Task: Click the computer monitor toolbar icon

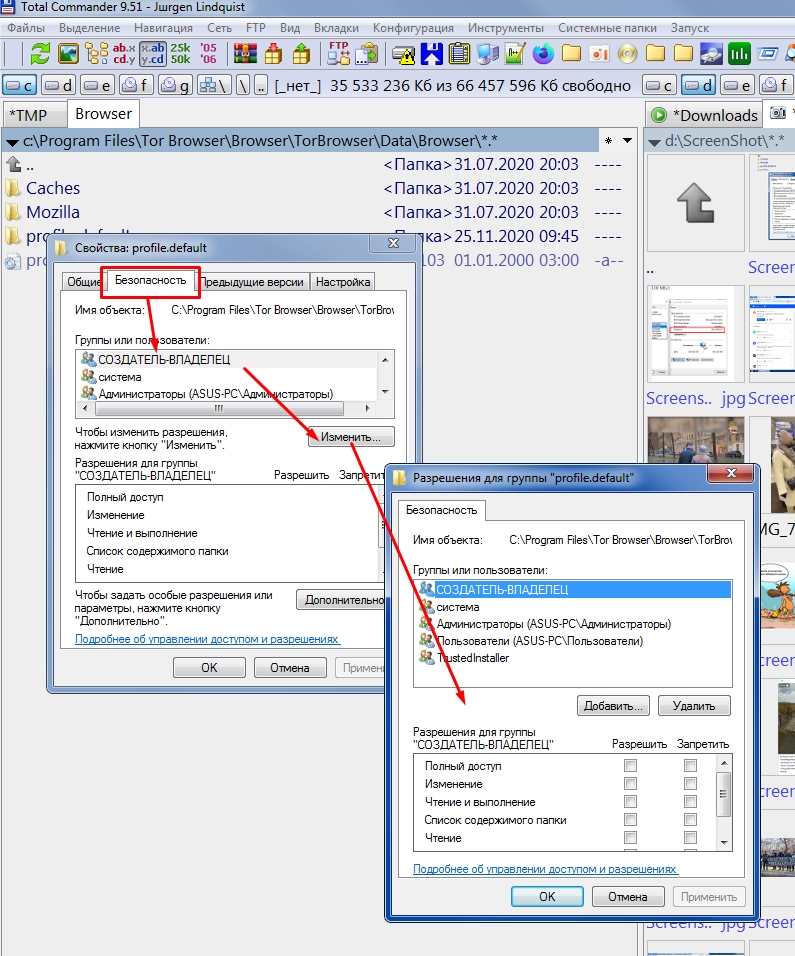Action: [488, 54]
